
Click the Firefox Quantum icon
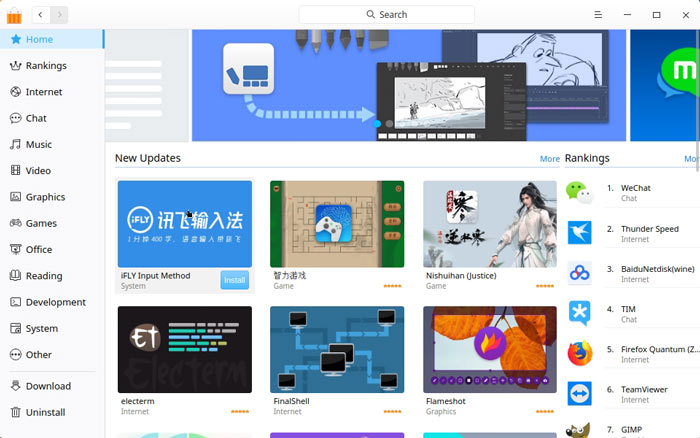579,353
